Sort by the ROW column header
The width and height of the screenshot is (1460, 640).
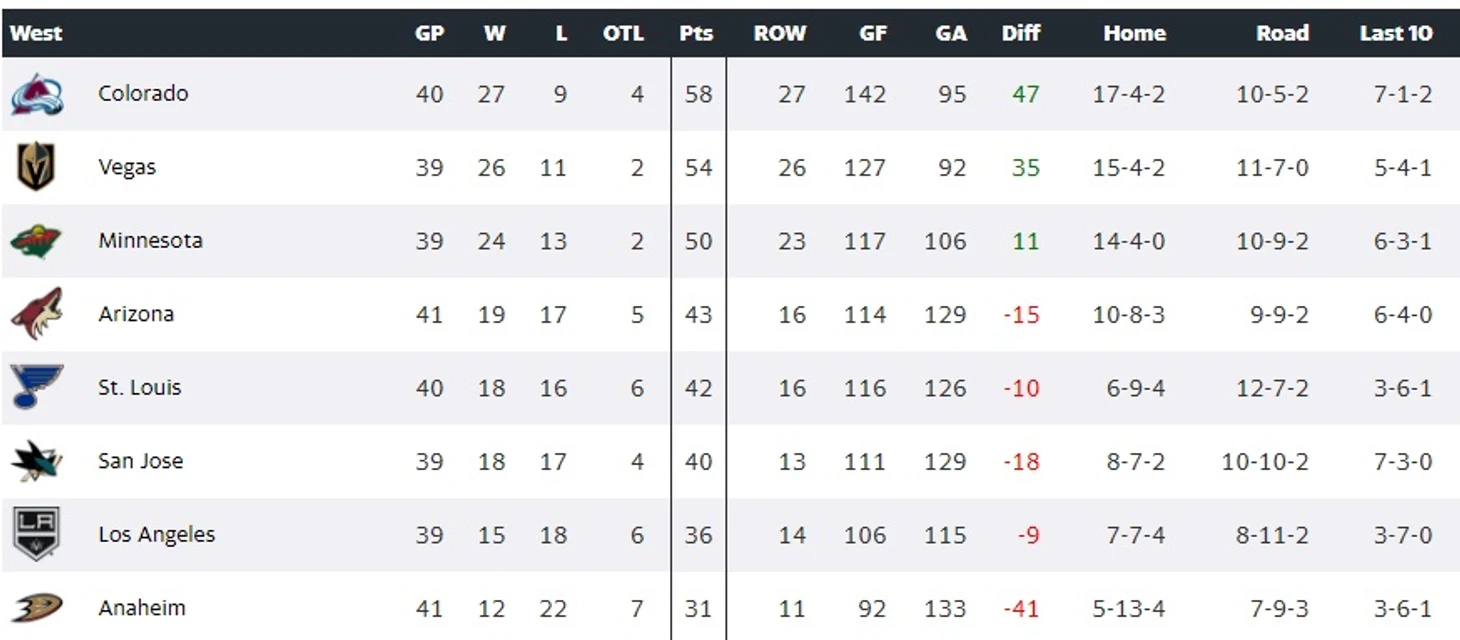tap(780, 33)
